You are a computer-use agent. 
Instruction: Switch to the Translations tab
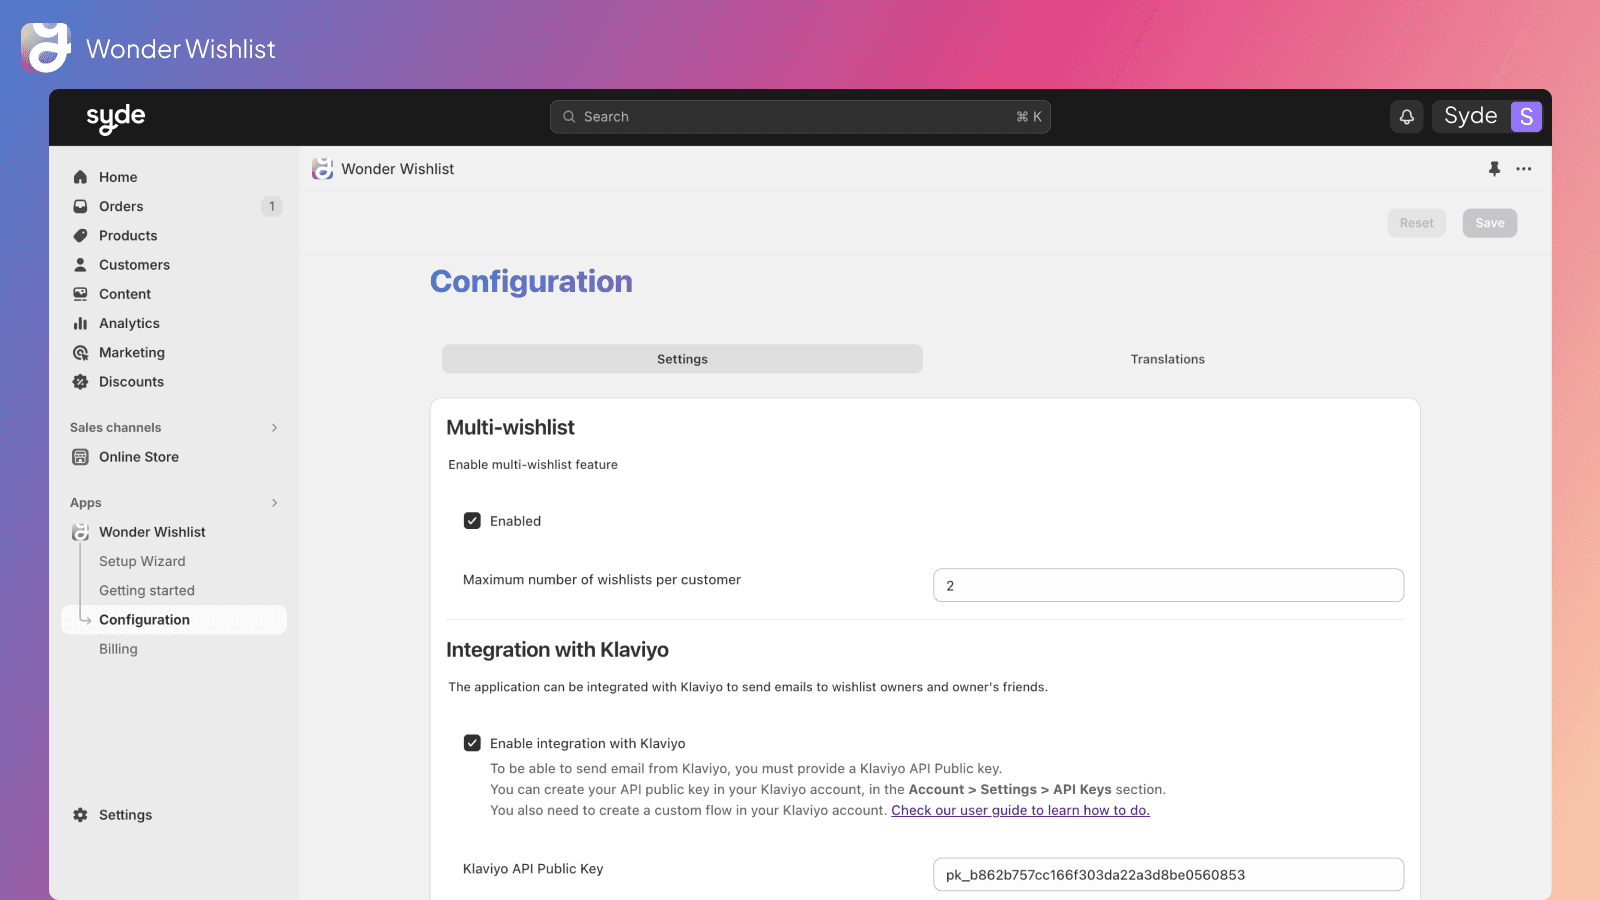(x=1167, y=359)
